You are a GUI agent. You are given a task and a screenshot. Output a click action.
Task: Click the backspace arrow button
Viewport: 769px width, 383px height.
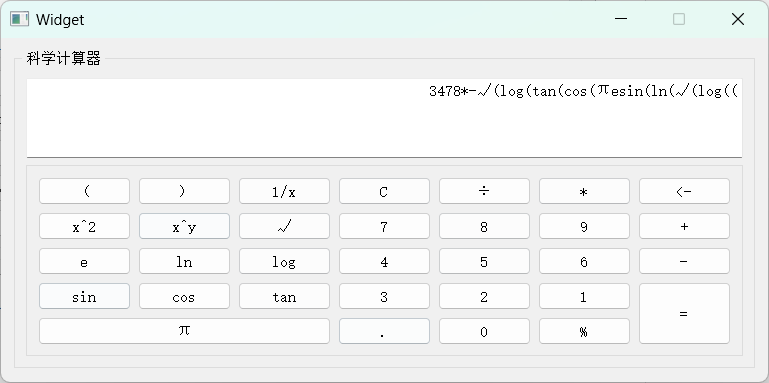pyautogui.click(x=684, y=191)
